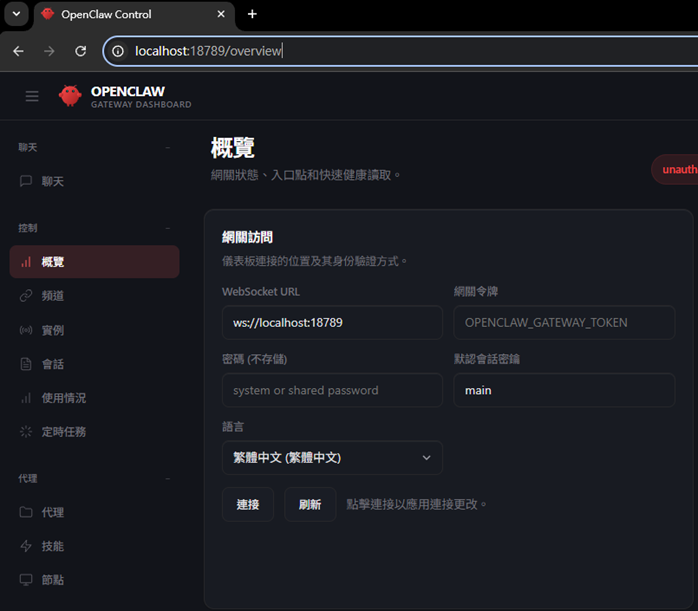Screen dimensions: 698x611
Task: Click the OpenClaw red logo icon
Action: (70, 96)
